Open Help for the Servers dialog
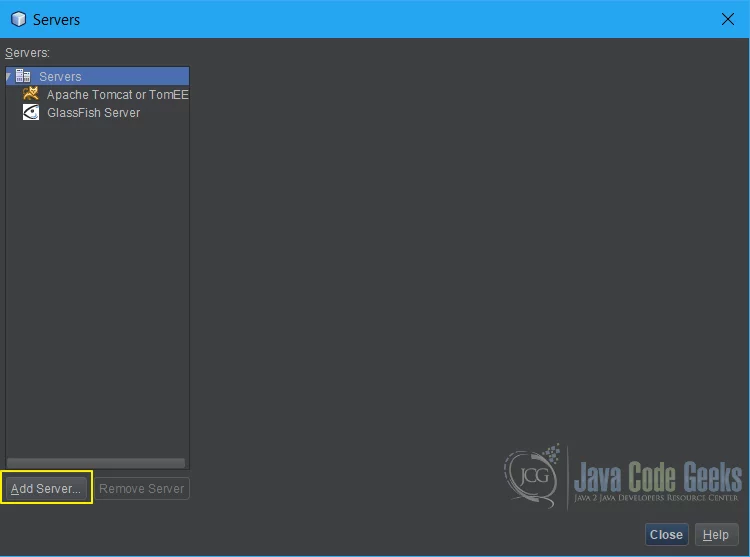 pyautogui.click(x=716, y=534)
